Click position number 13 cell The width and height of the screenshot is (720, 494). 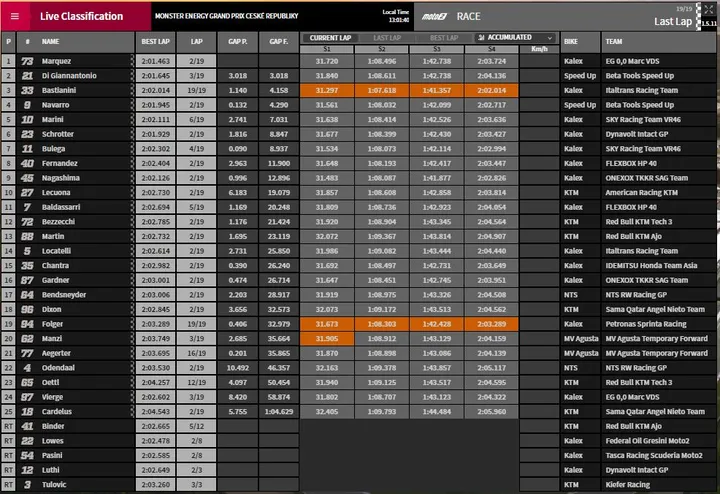8,236
